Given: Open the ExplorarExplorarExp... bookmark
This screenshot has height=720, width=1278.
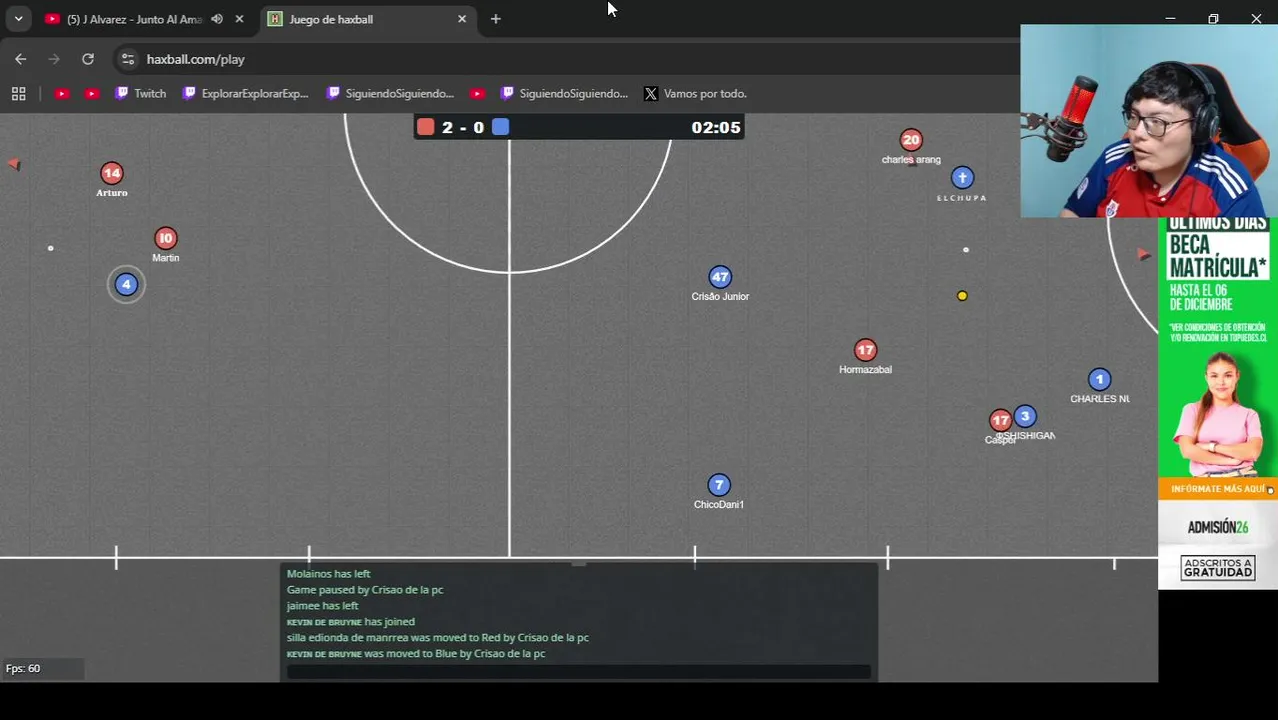Looking at the screenshot, I should 246,93.
